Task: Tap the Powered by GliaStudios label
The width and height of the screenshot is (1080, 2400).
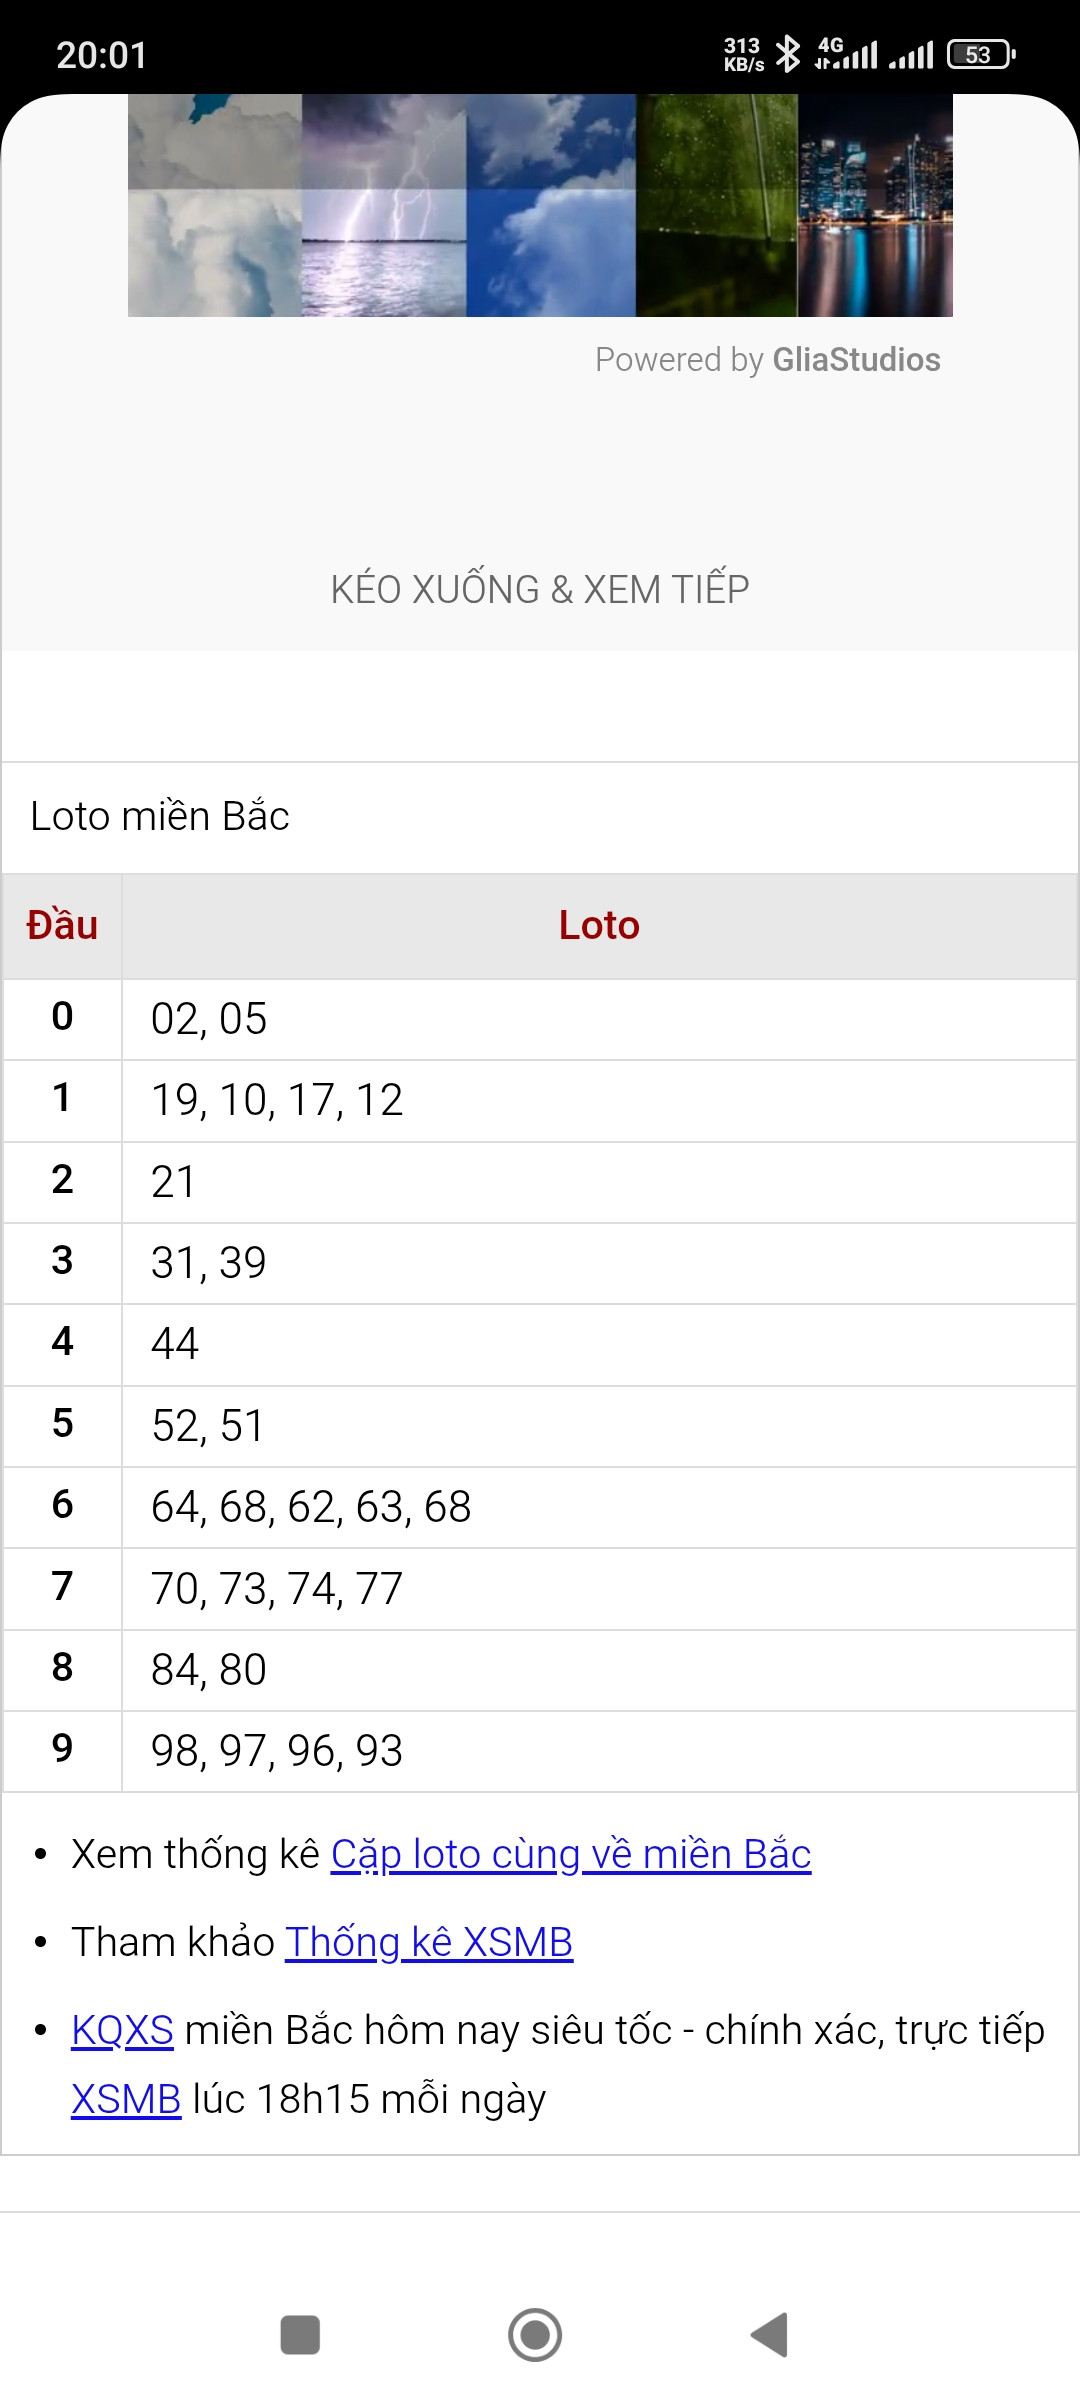Action: (768, 359)
